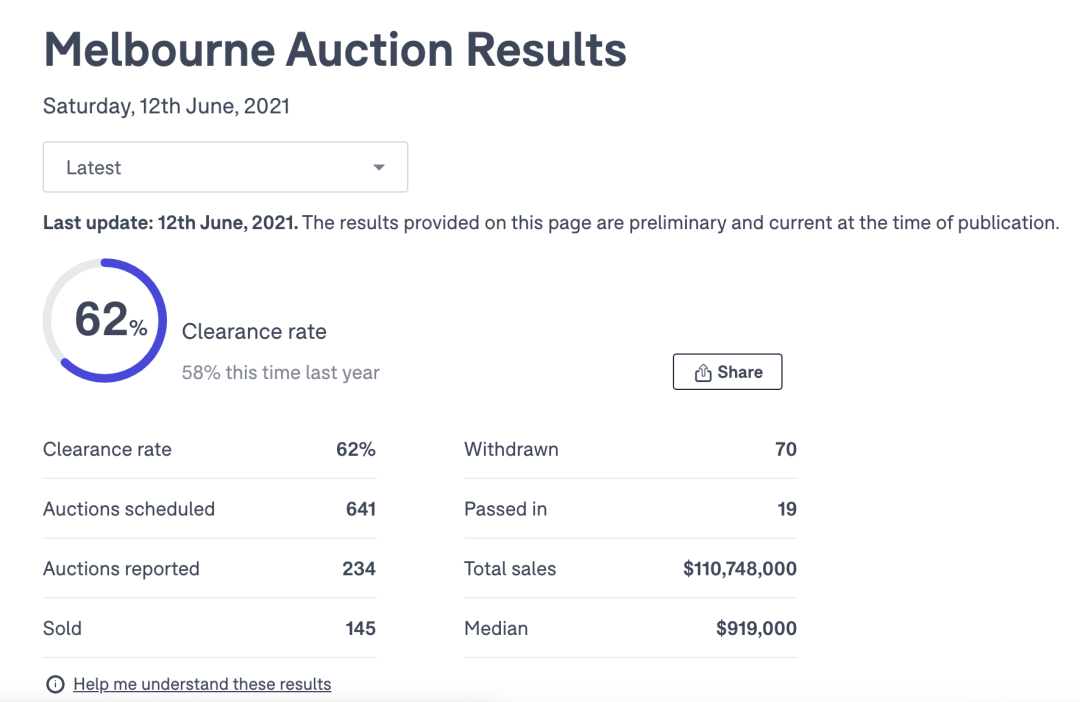The width and height of the screenshot is (1080, 702).
Task: Click the Share button
Action: (x=727, y=372)
